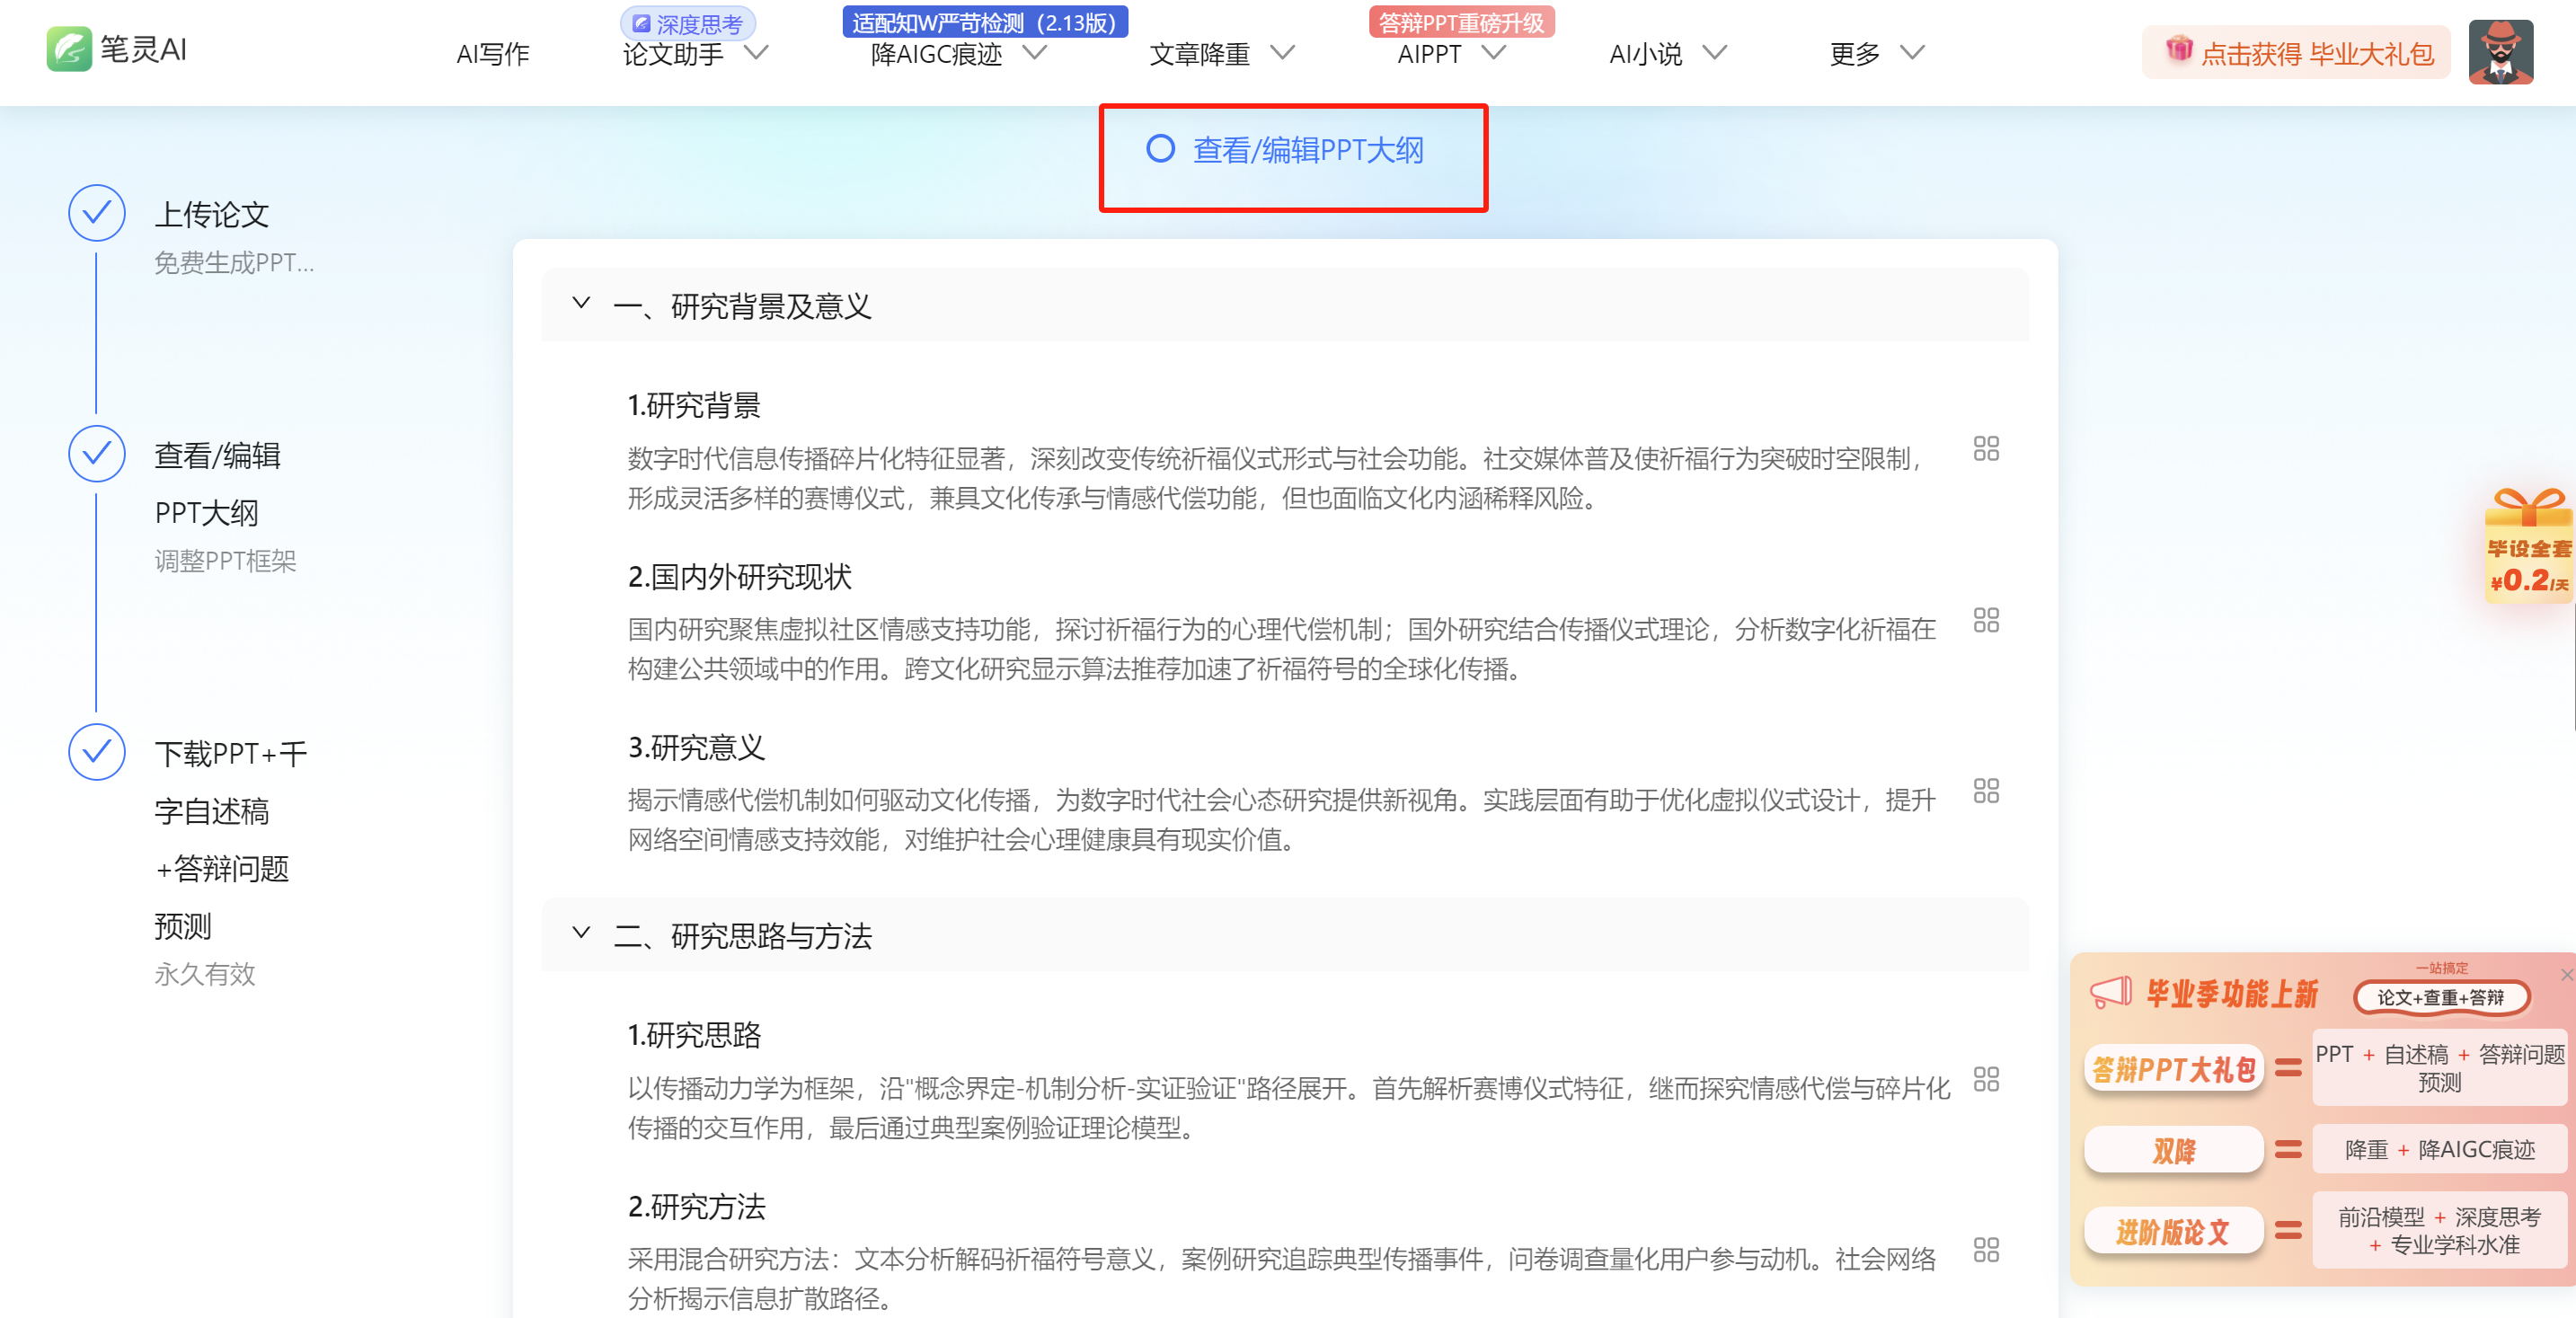Select the 查看/编辑PPT大纲 radio circle

click(1160, 150)
